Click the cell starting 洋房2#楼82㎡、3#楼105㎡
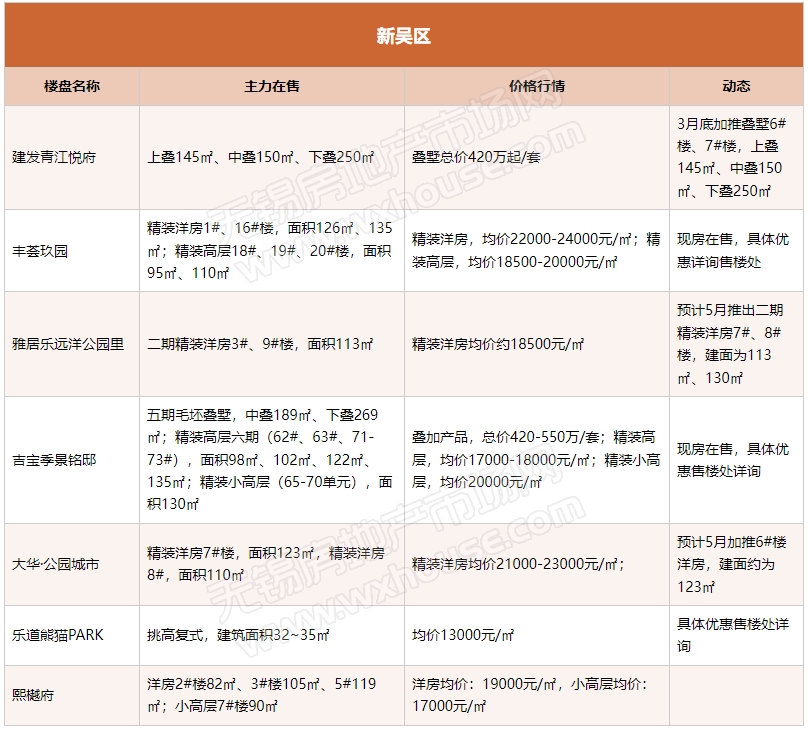The image size is (808, 730). [272, 695]
